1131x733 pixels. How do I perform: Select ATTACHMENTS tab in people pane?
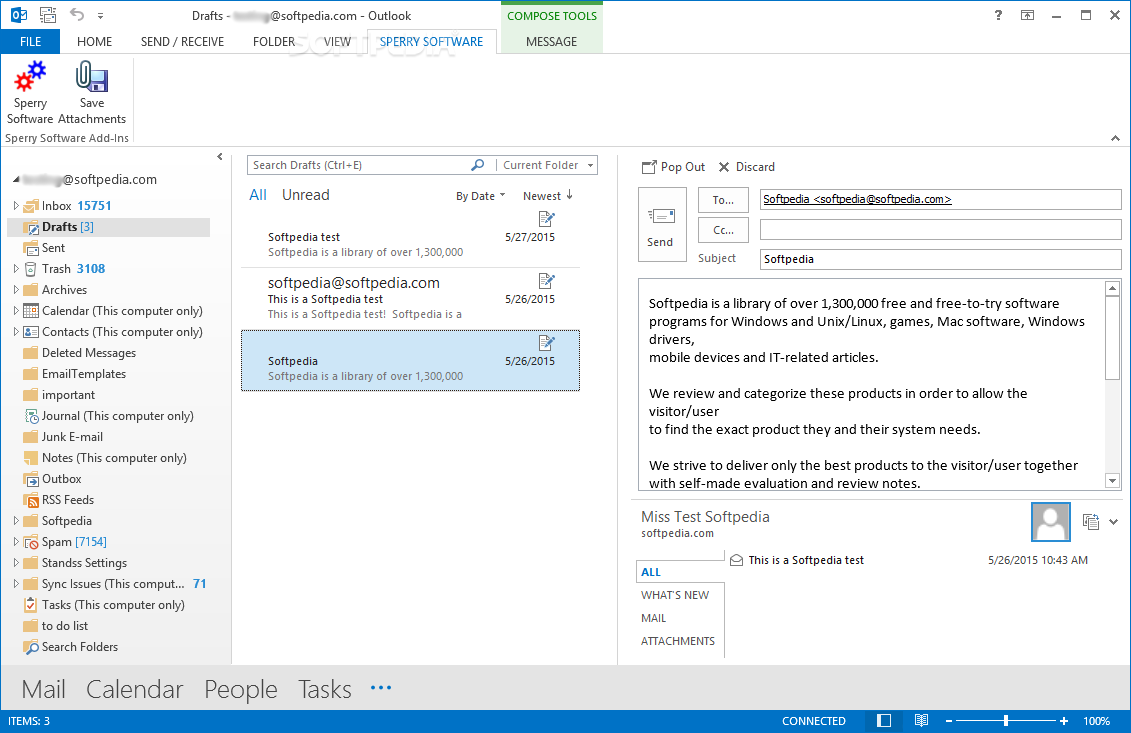coord(678,641)
